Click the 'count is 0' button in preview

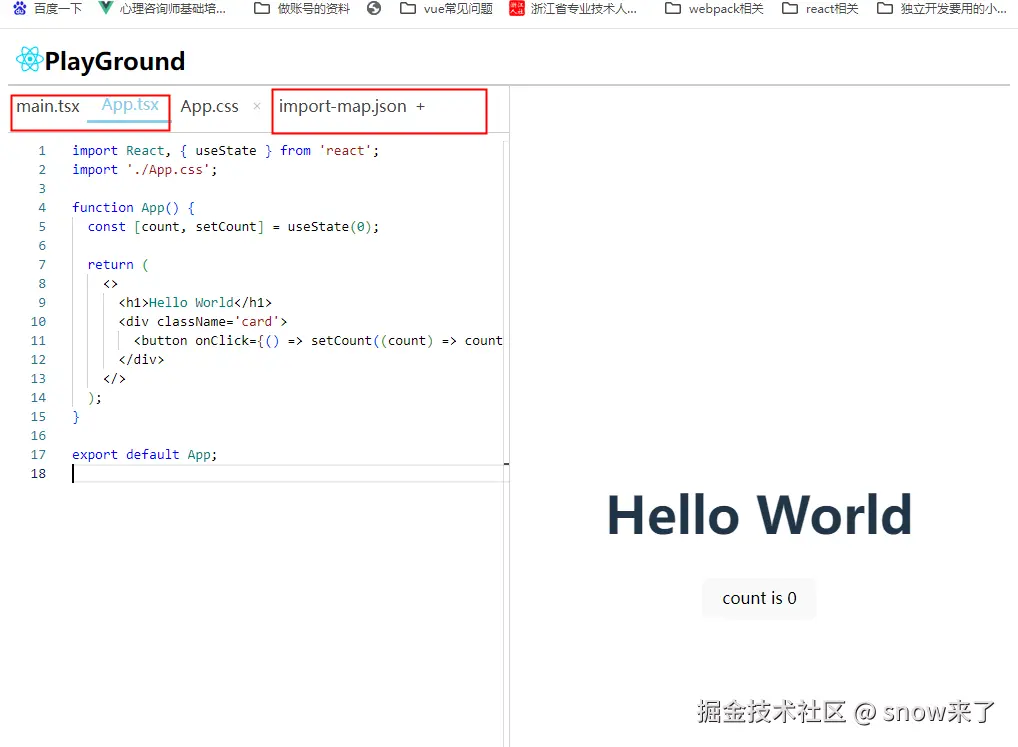point(759,598)
